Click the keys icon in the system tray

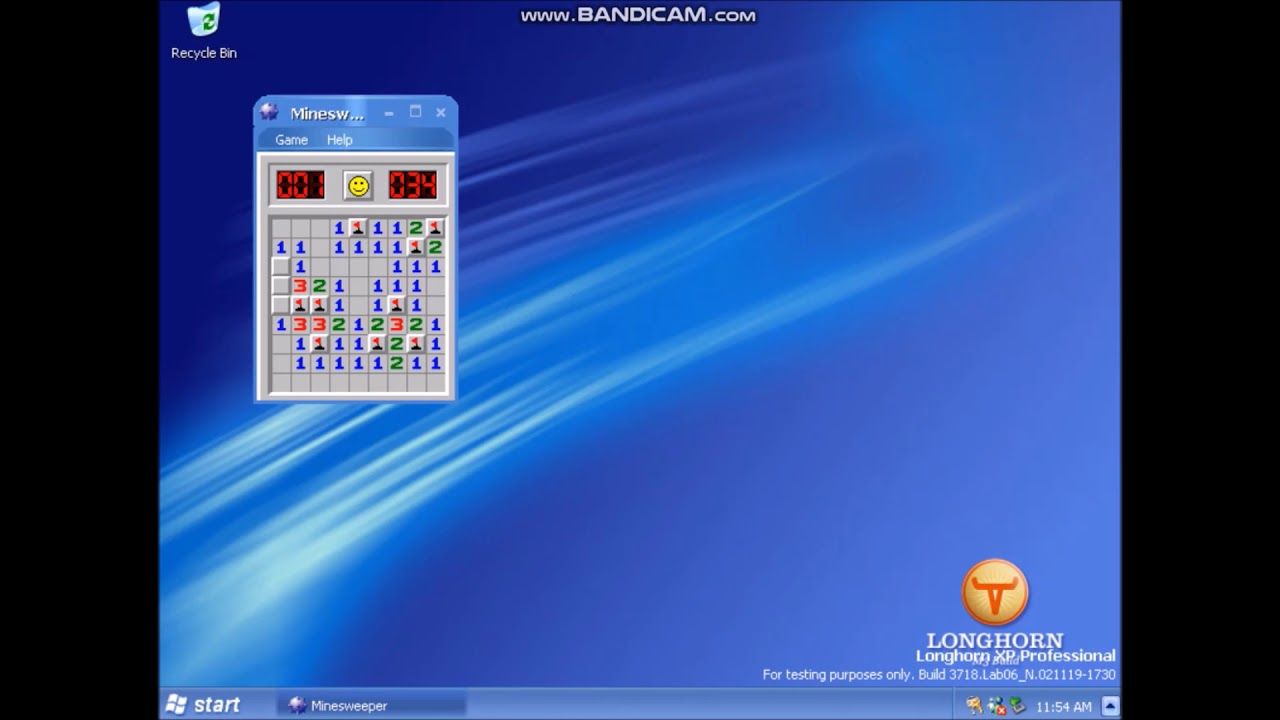point(975,706)
